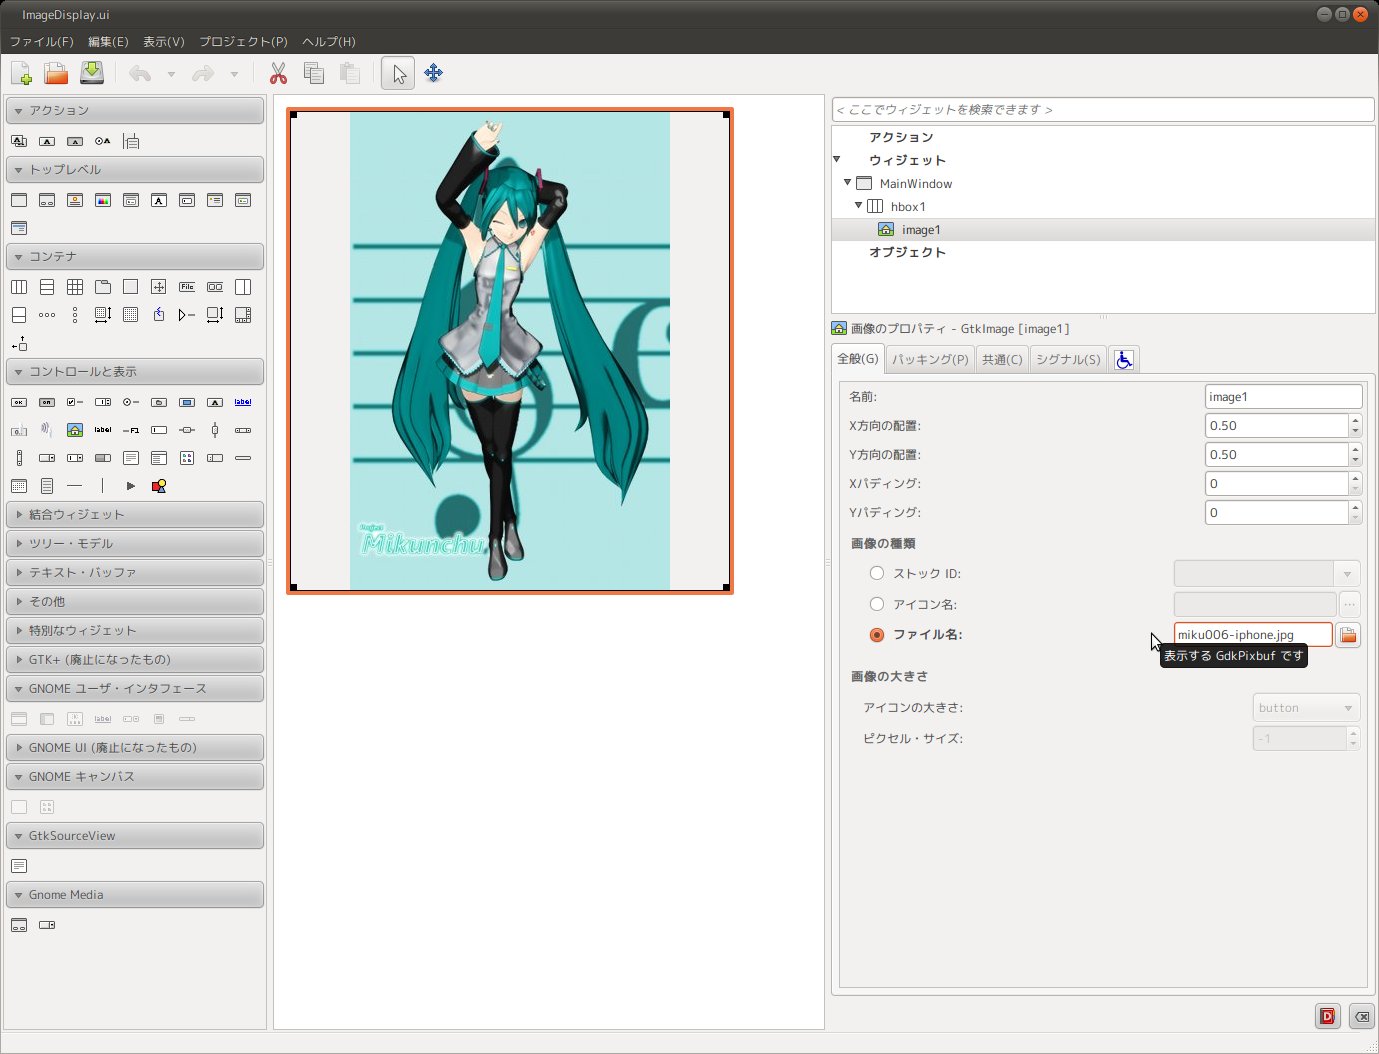Click the Paste clipboard toolbar icon
This screenshot has width=1379, height=1054.
click(x=350, y=73)
